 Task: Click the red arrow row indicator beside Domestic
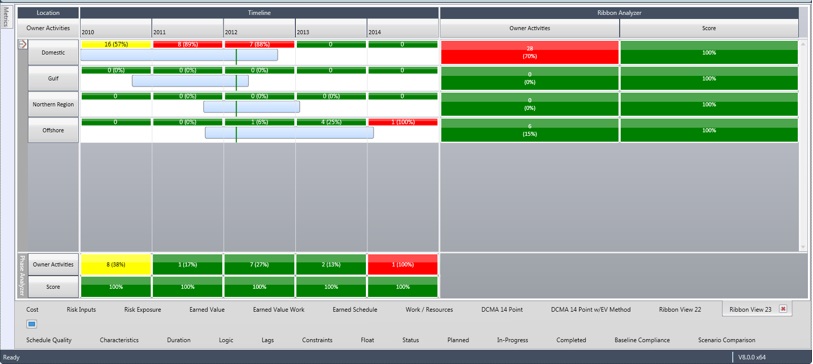click(x=22, y=45)
